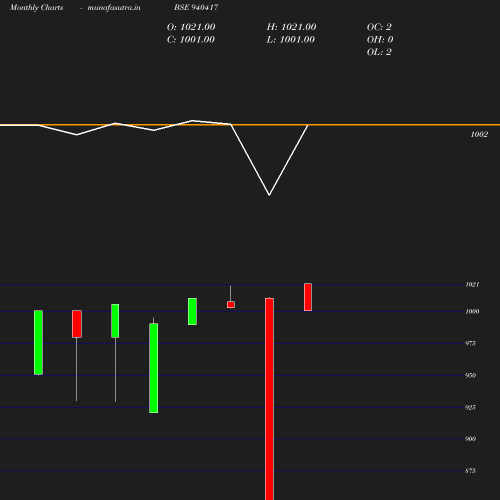Click the 975 price axis label
Image resolution: width=500 pixels, height=500 pixels.
tap(470, 343)
